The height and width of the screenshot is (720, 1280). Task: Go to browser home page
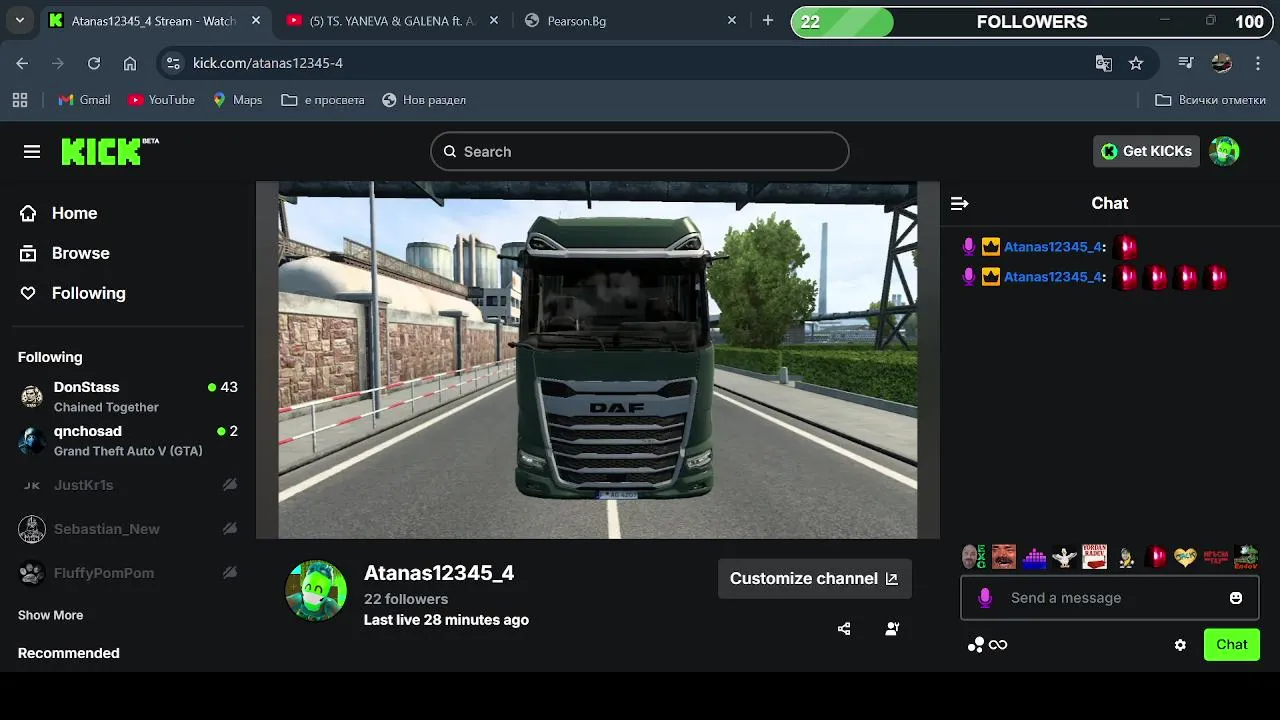point(130,63)
